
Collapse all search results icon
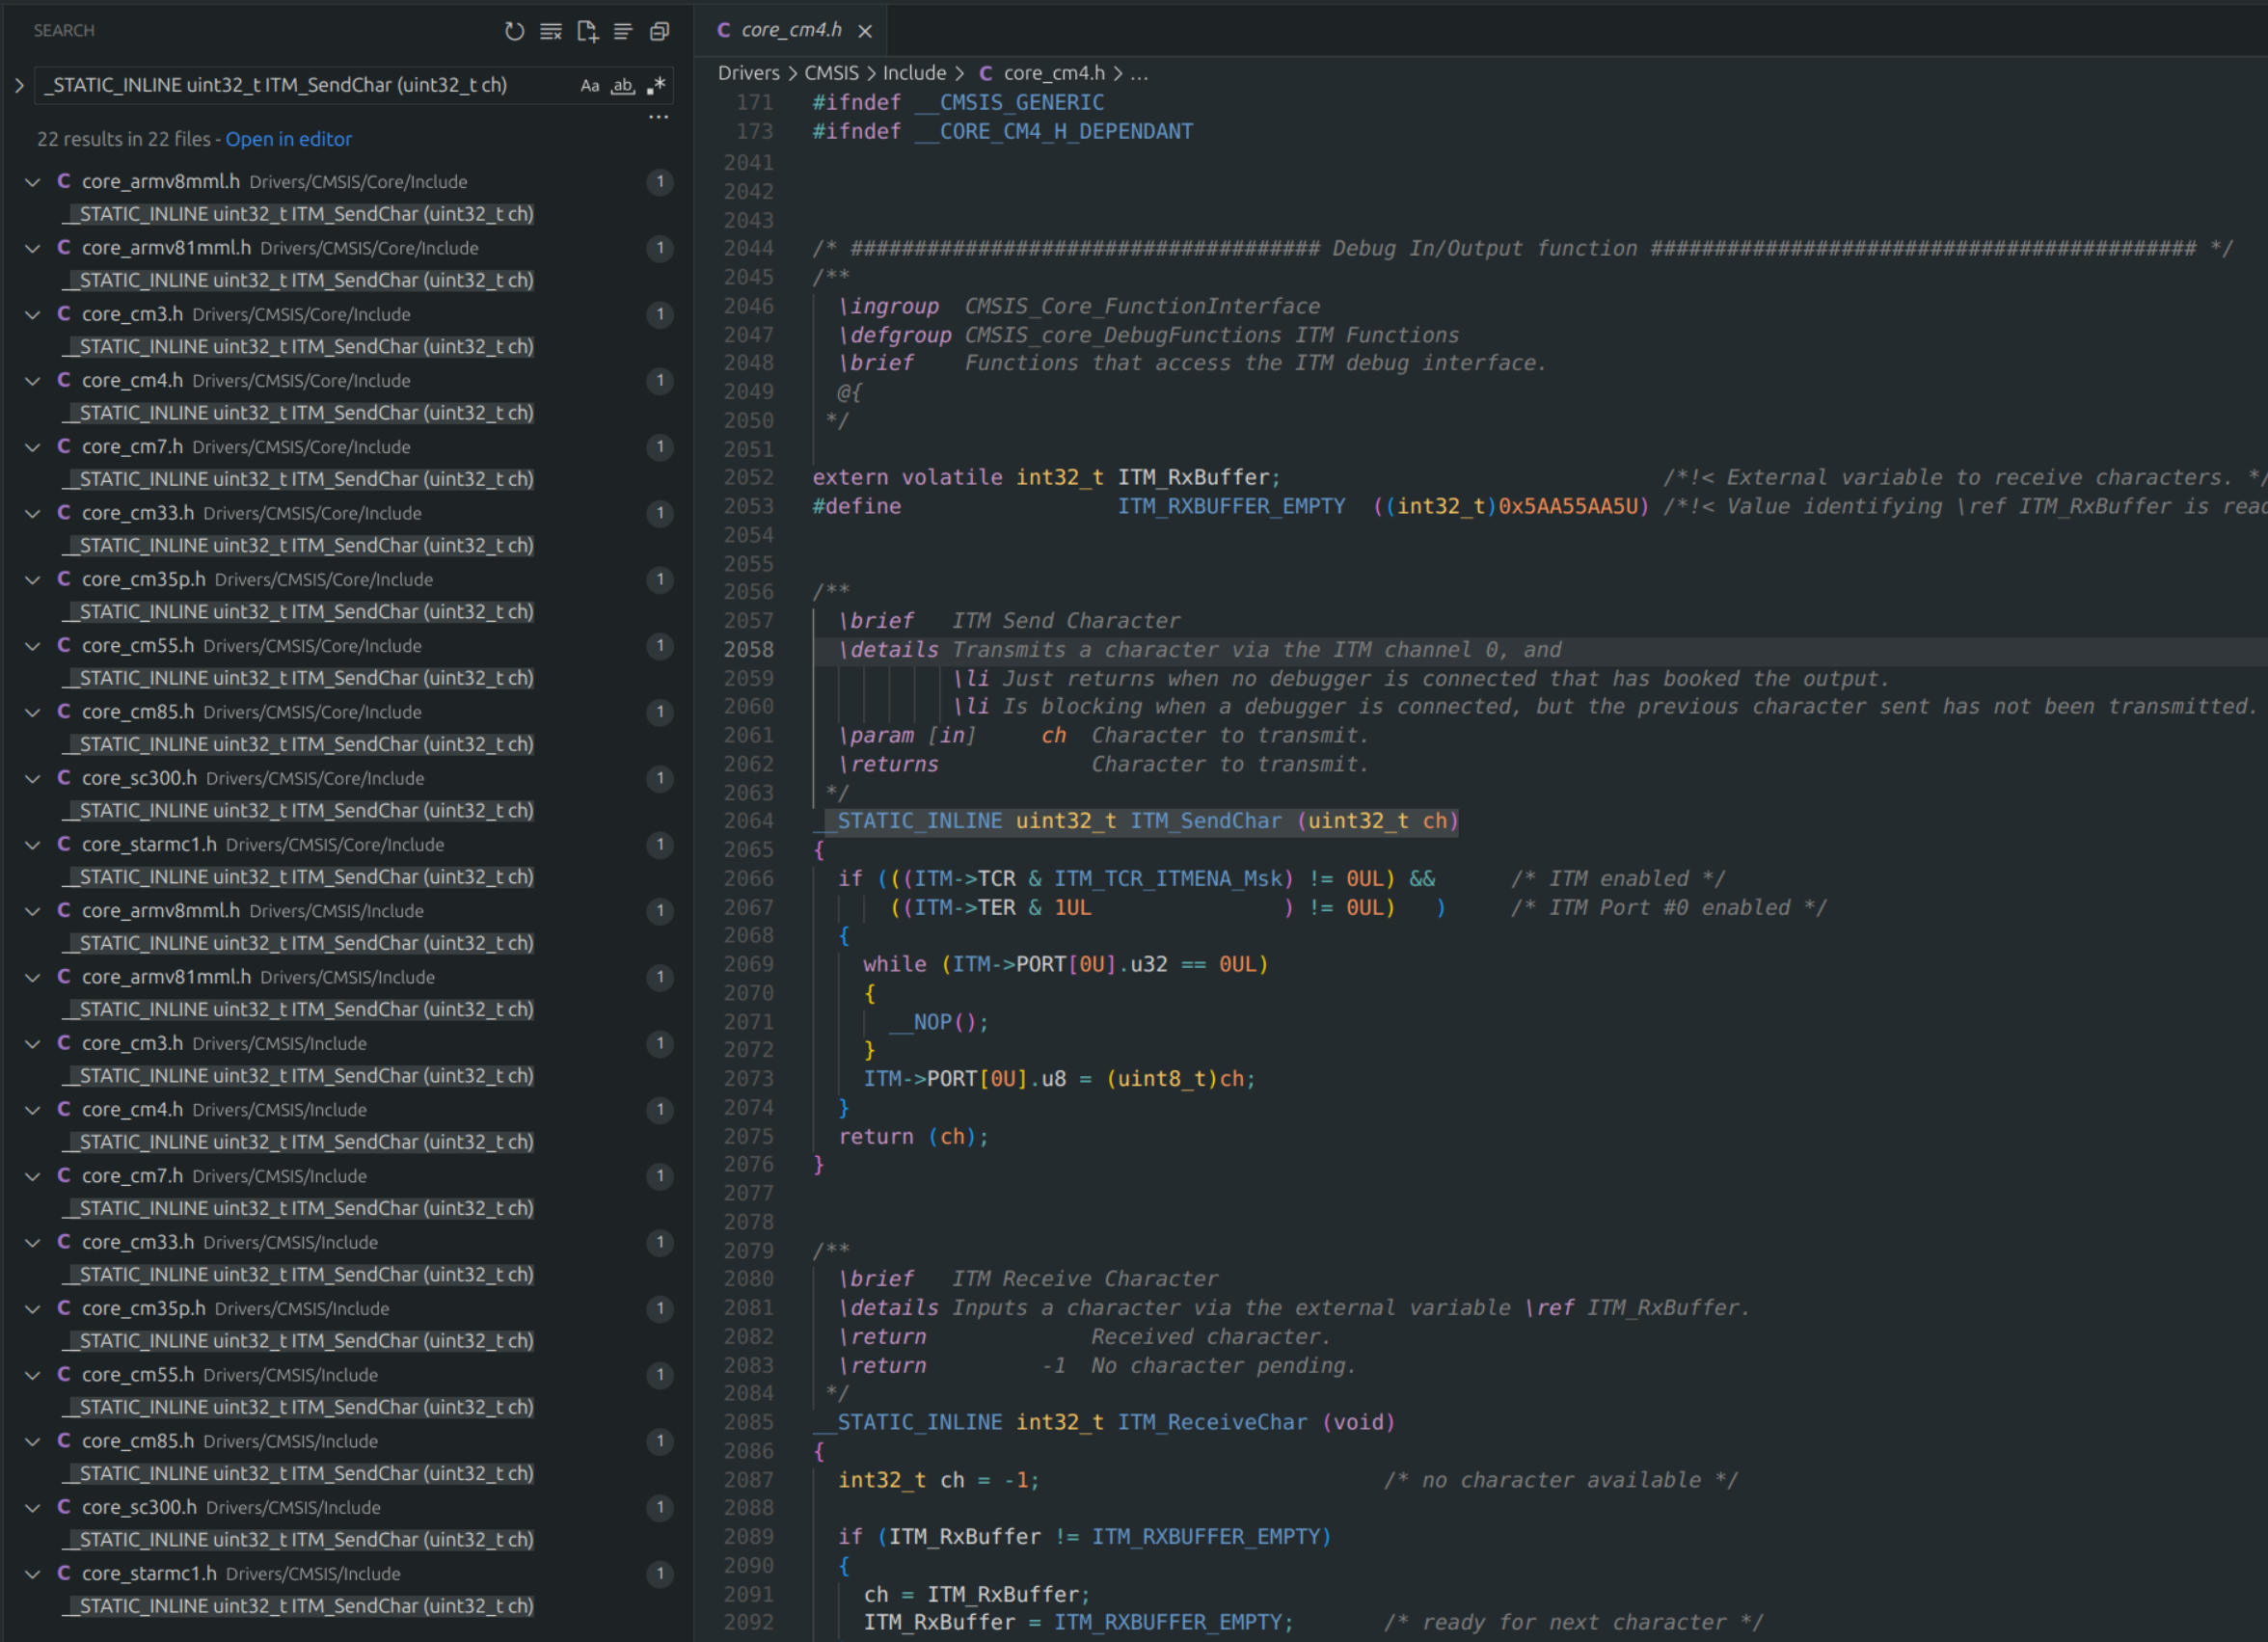click(x=659, y=31)
